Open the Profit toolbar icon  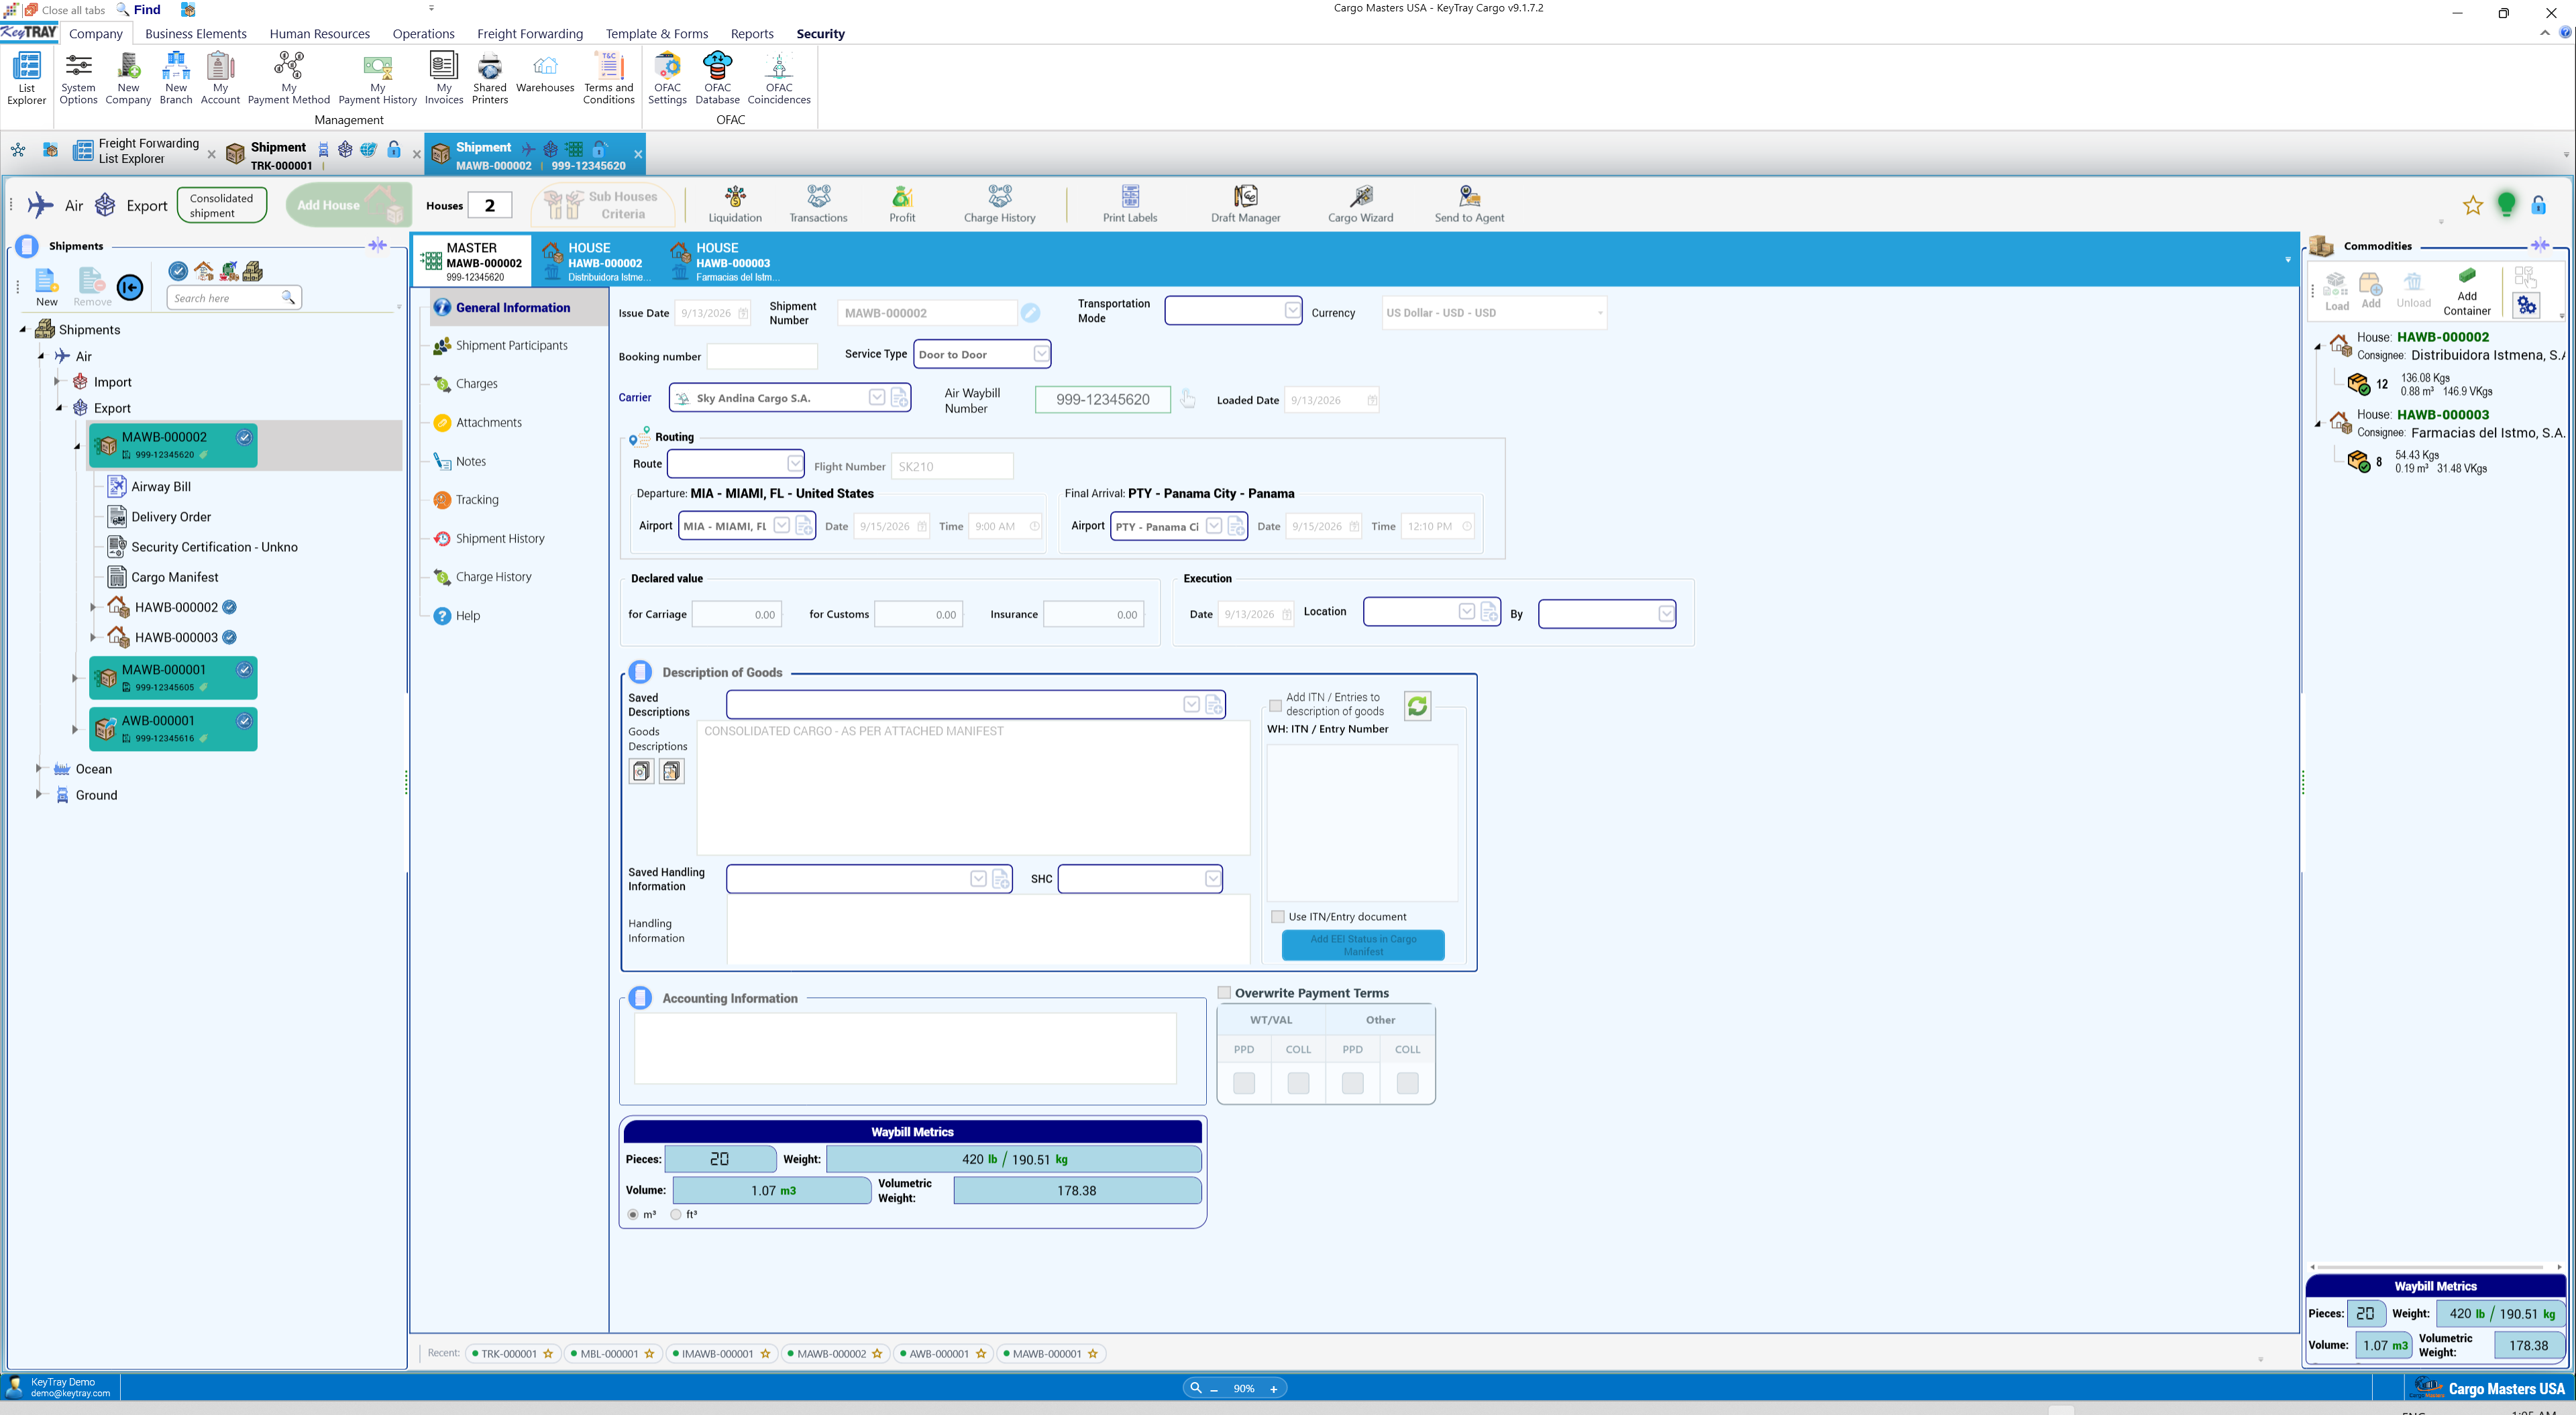pos(902,204)
